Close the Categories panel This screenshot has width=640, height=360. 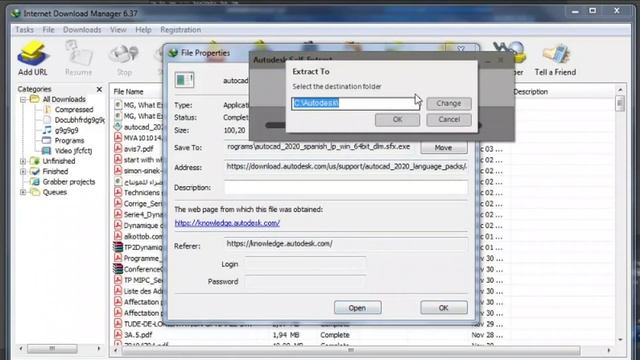pos(99,89)
